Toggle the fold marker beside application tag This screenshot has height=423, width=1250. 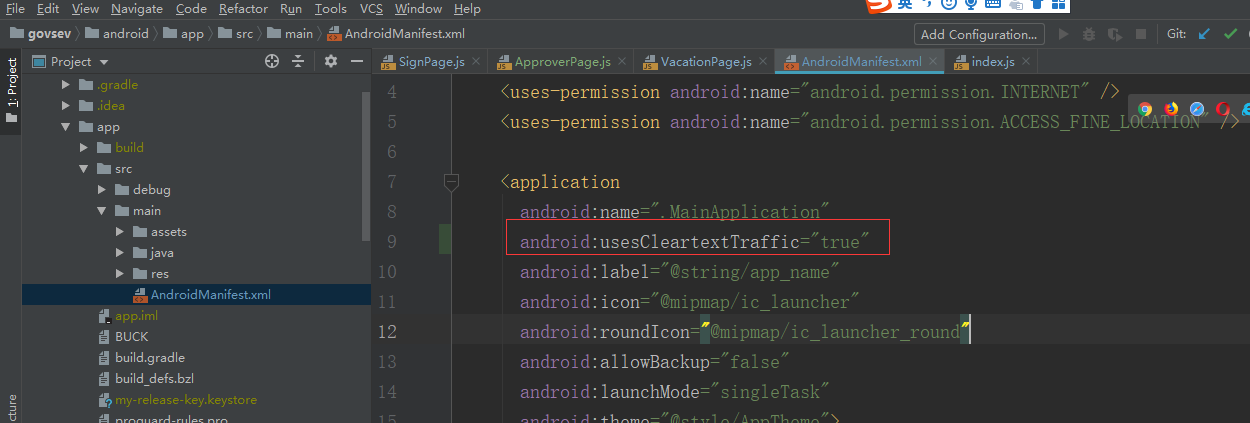click(451, 182)
